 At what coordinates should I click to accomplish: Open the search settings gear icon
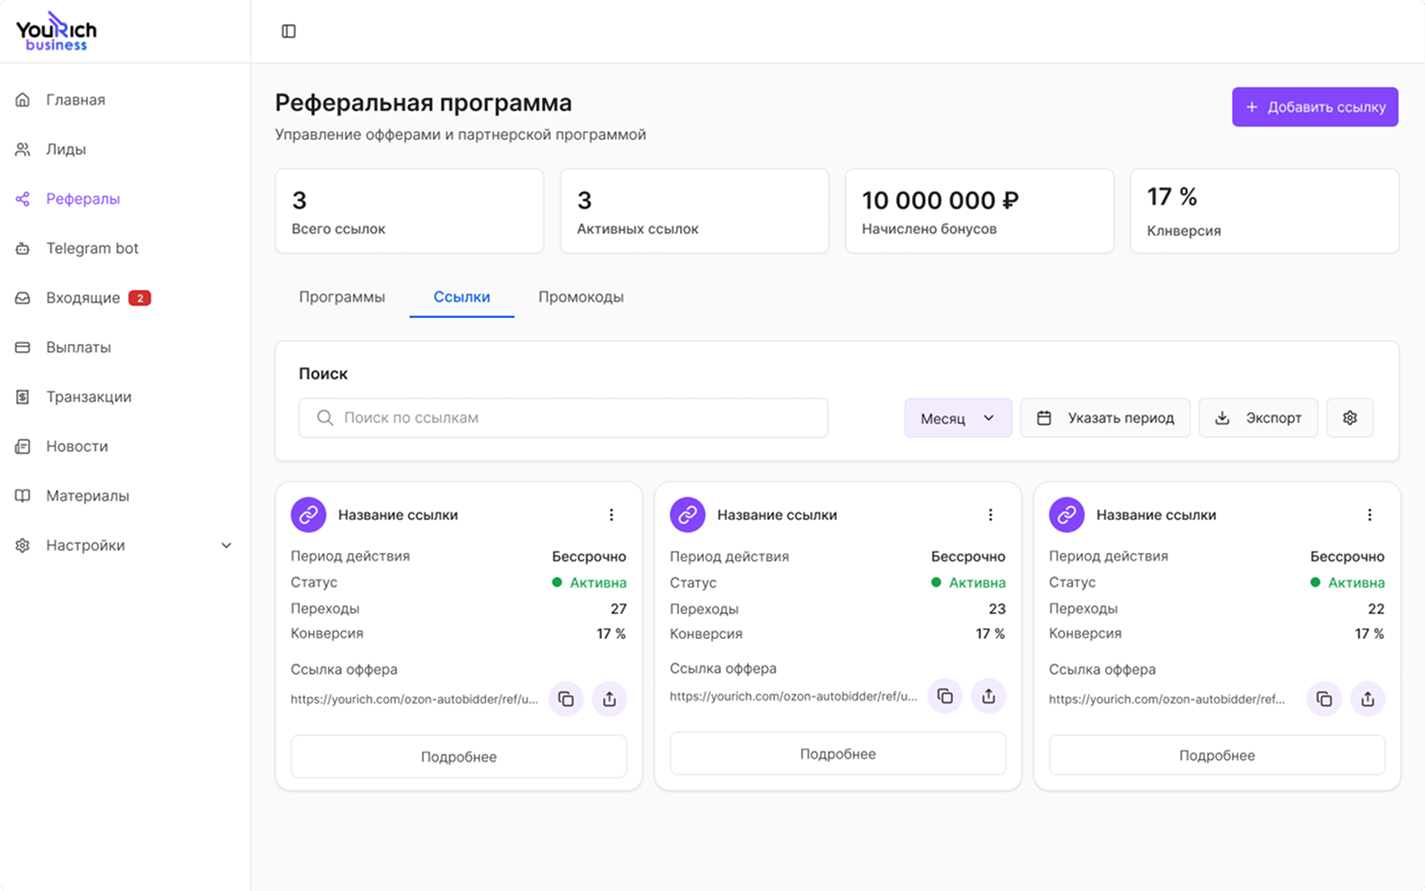tap(1349, 417)
